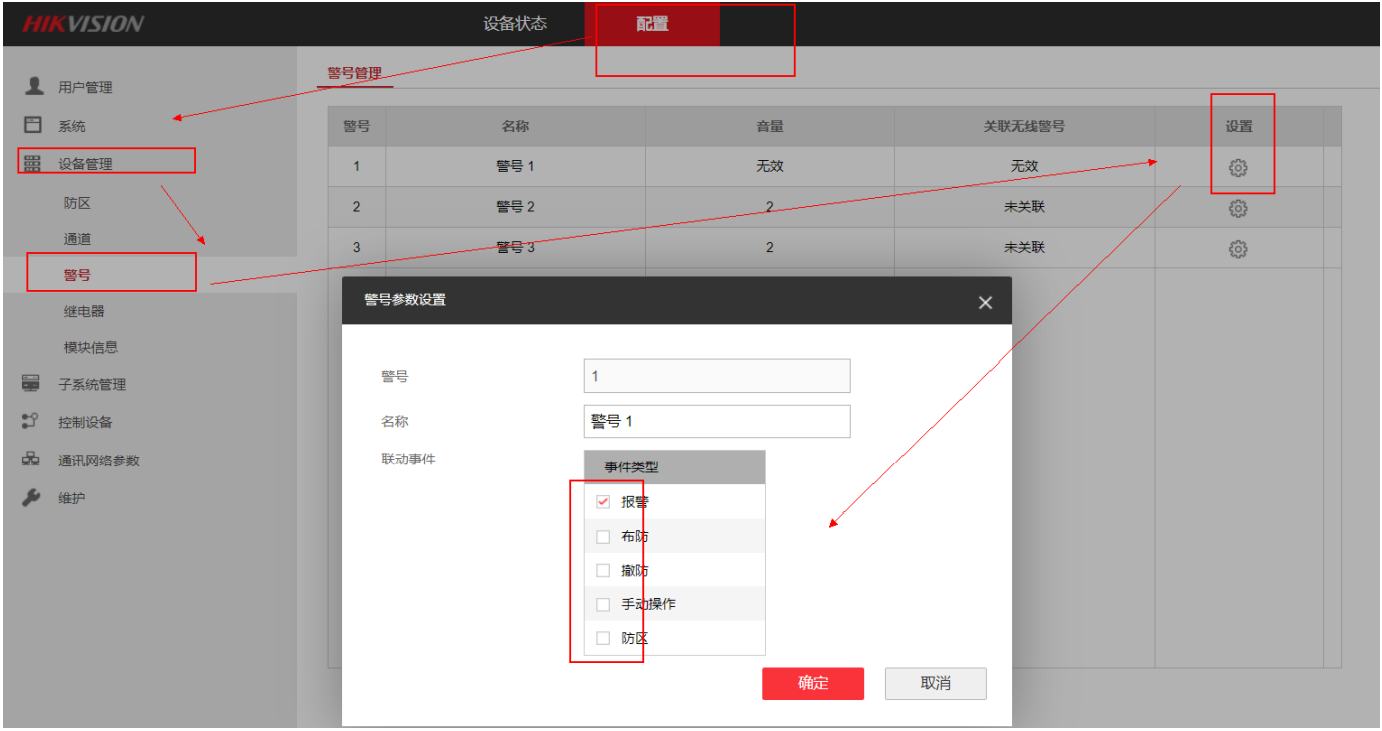The width and height of the screenshot is (1382, 731).
Task: Check the 手动操作 event checkbox
Action: (x=603, y=604)
